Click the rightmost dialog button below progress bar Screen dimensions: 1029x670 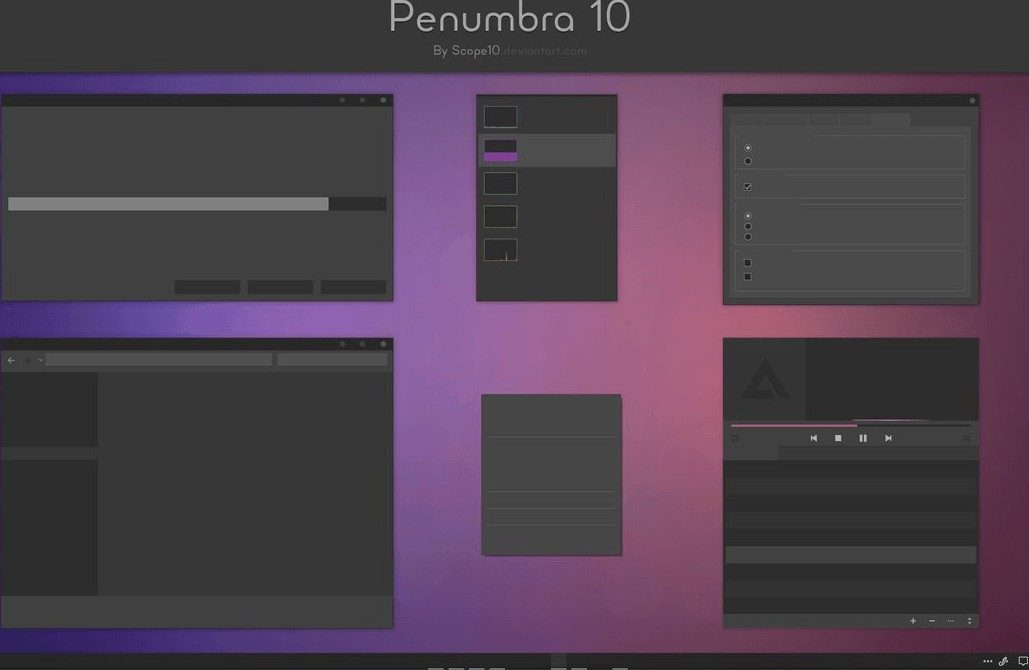tap(353, 287)
